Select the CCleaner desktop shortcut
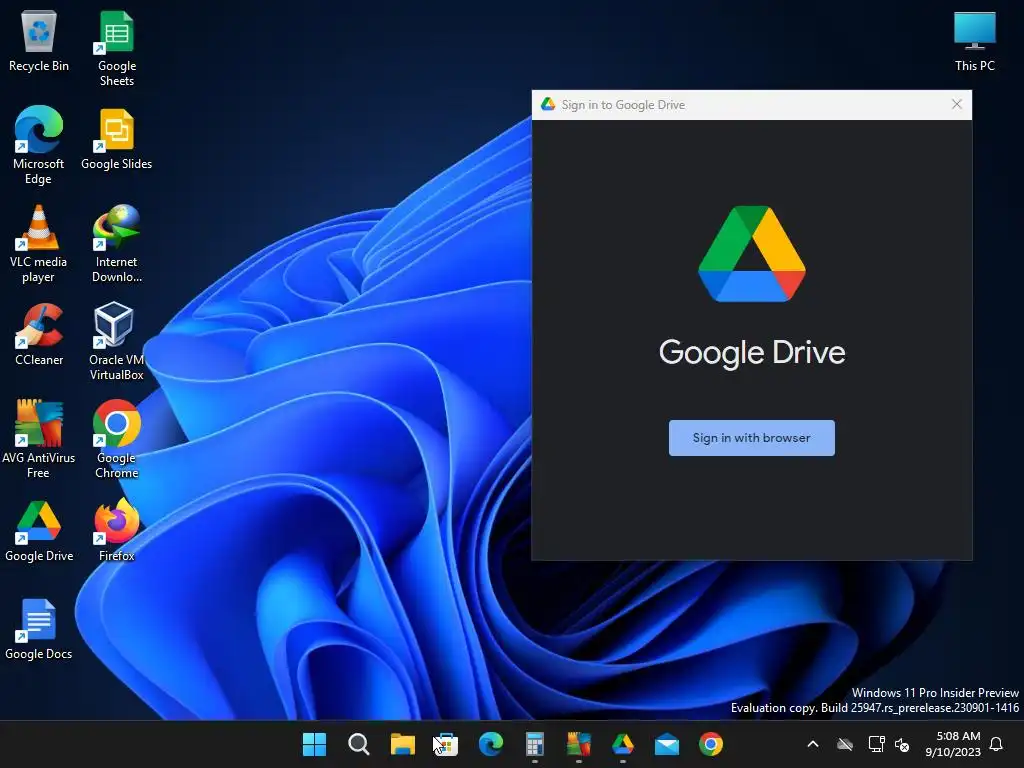Viewport: 1024px width, 768px height. click(x=39, y=334)
